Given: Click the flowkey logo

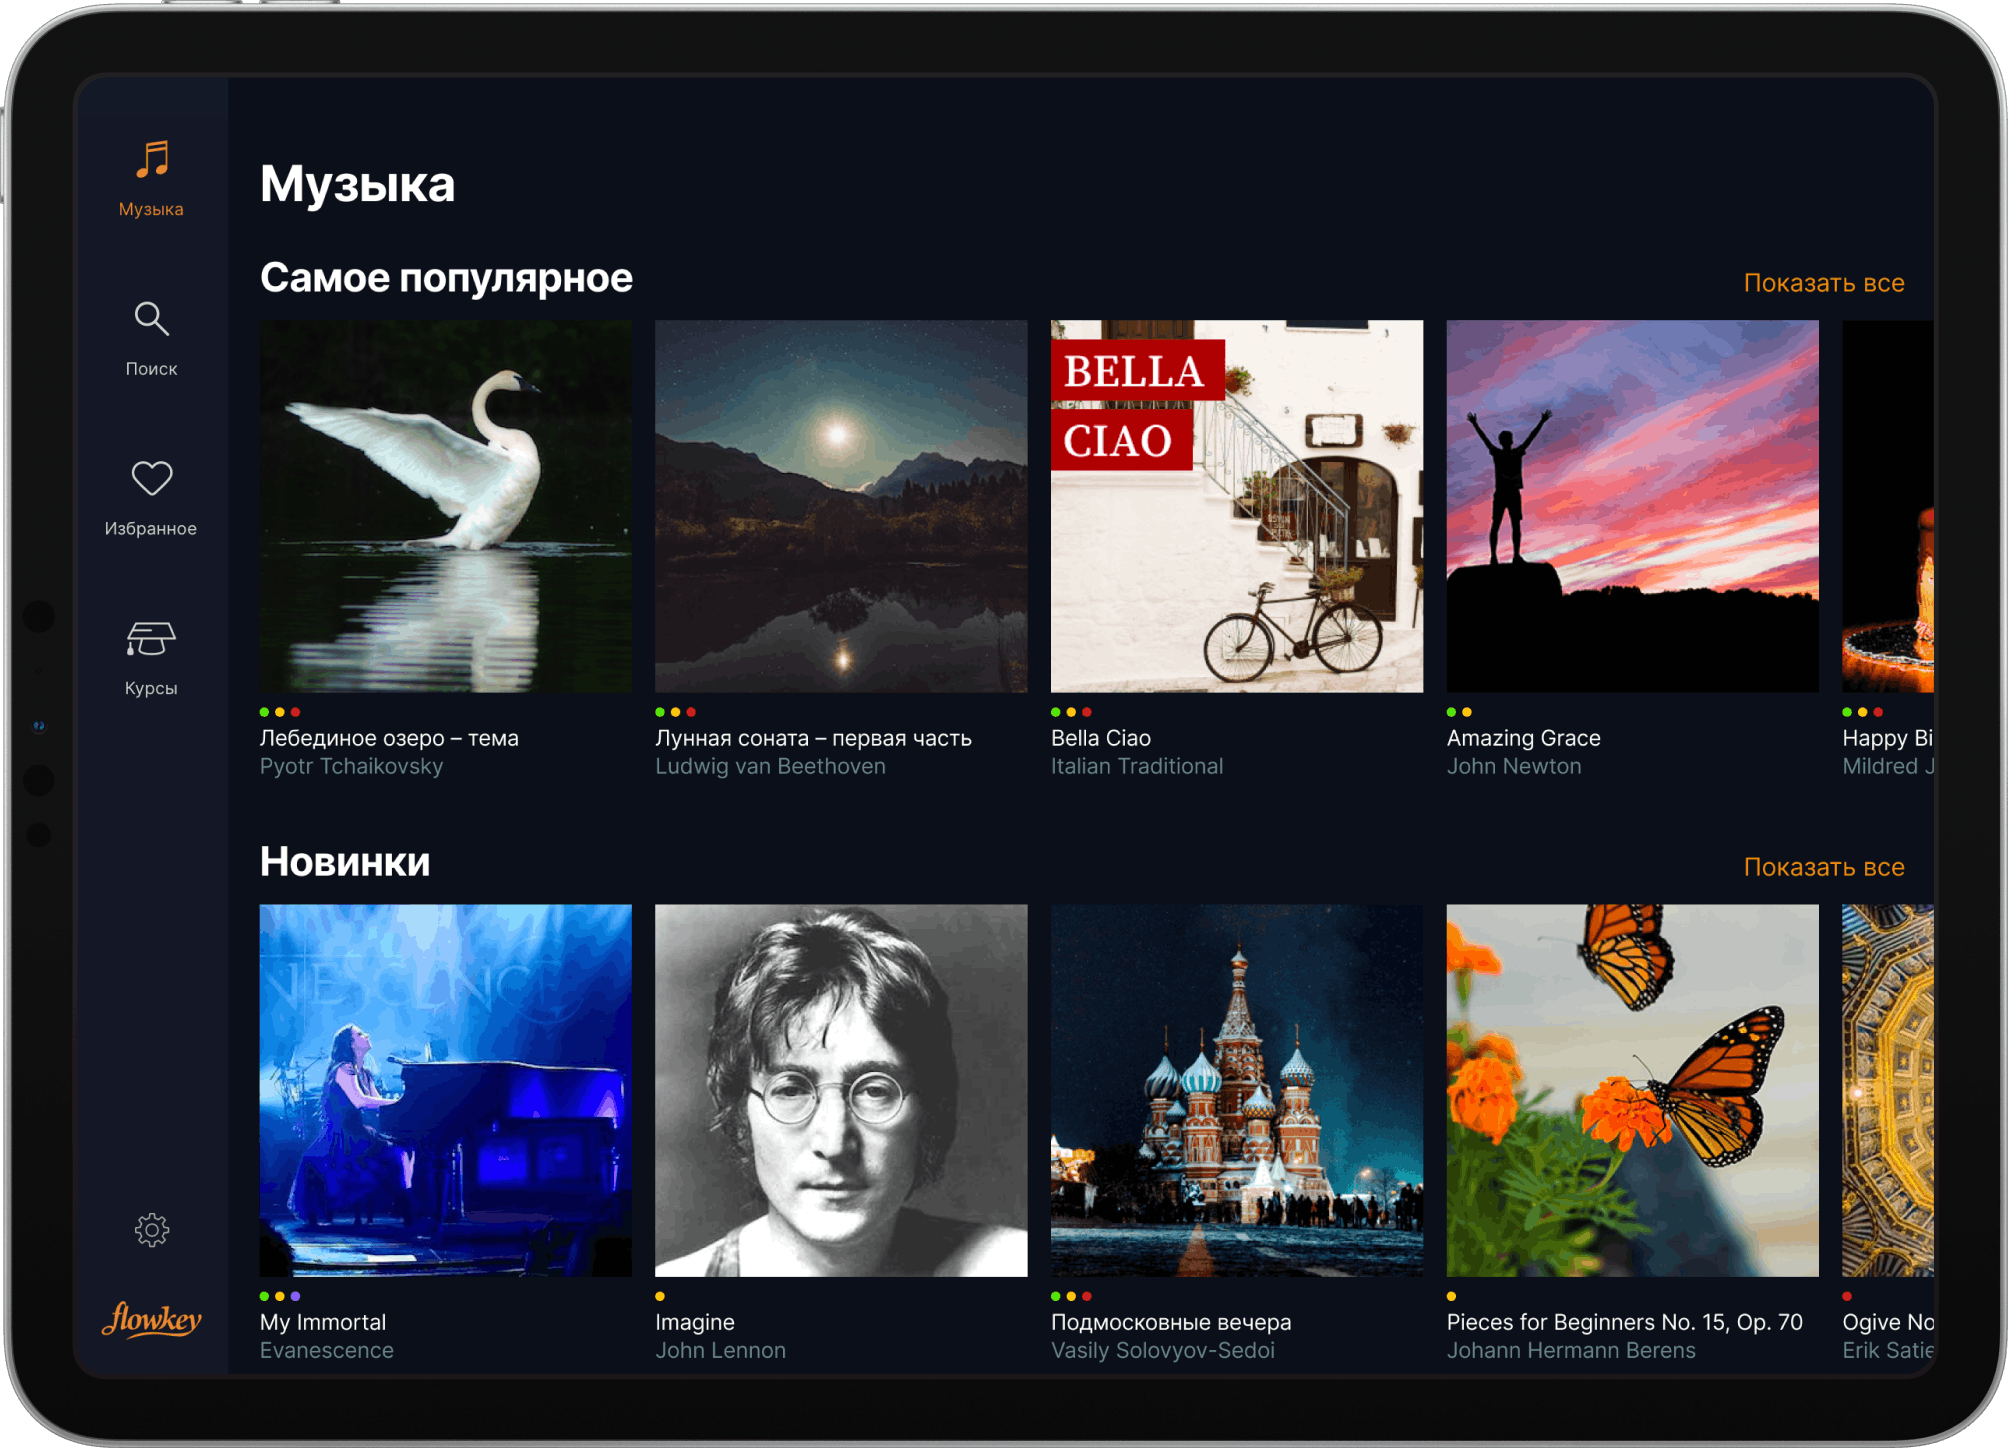Looking at the screenshot, I should [x=152, y=1319].
